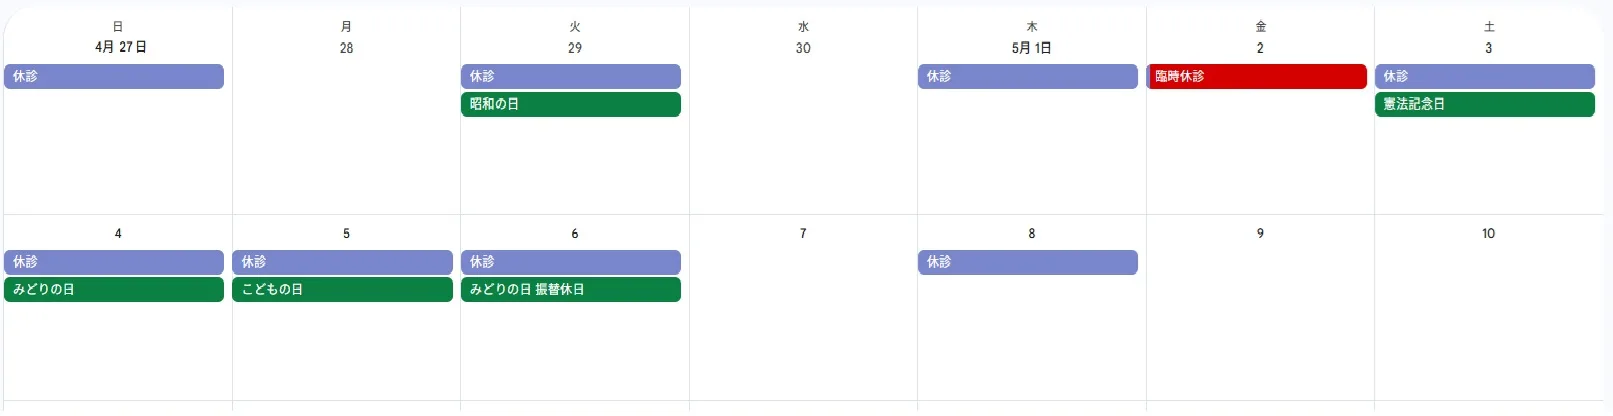Select the 5月 1日 date label
The image size is (1613, 416).
tap(1031, 48)
